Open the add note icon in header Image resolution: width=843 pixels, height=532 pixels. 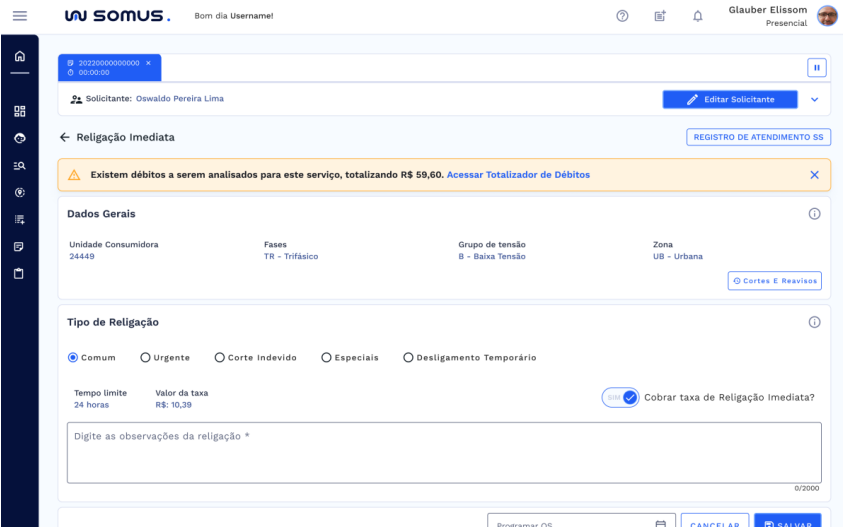point(660,16)
